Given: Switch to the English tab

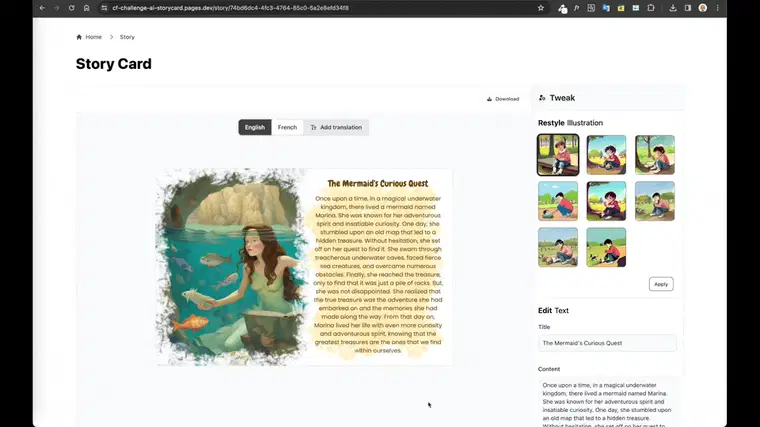Looking at the screenshot, I should tap(255, 127).
